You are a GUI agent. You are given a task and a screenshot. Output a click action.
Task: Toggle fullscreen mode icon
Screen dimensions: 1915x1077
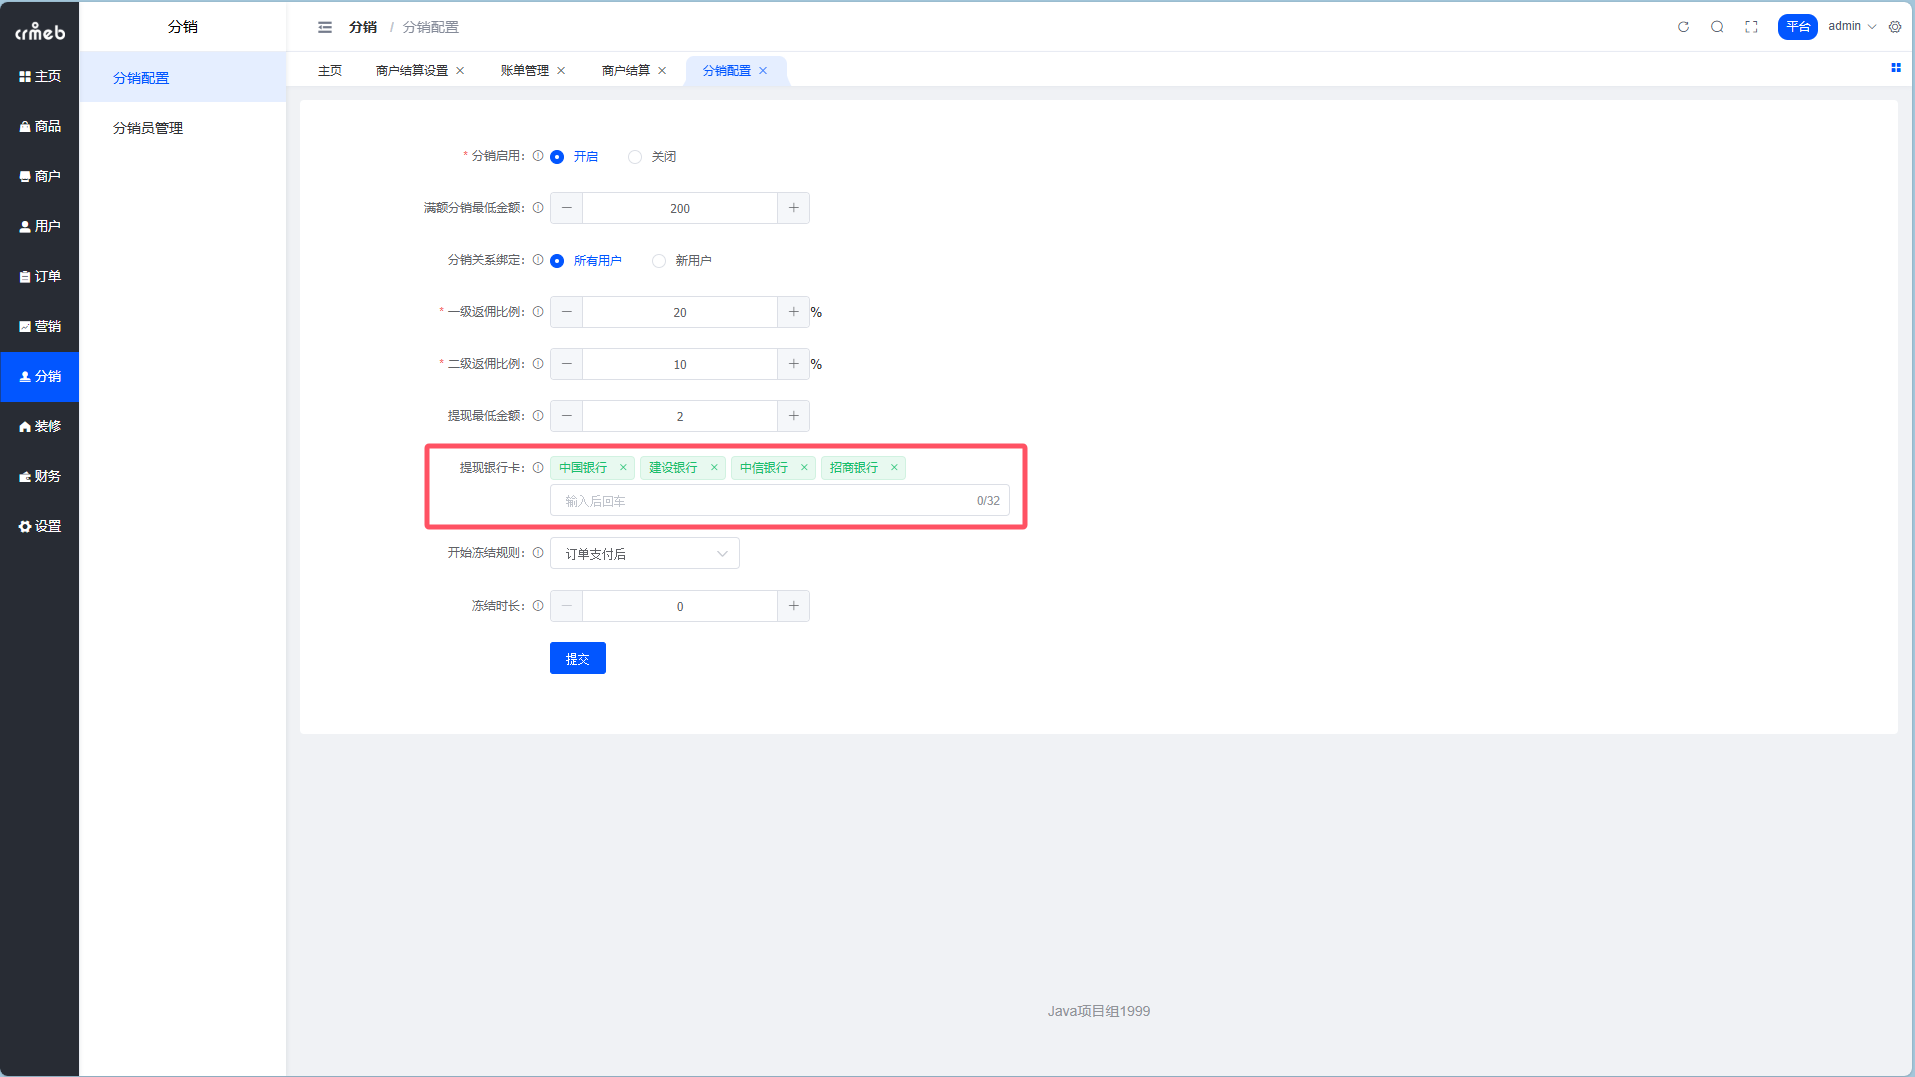[x=1751, y=27]
